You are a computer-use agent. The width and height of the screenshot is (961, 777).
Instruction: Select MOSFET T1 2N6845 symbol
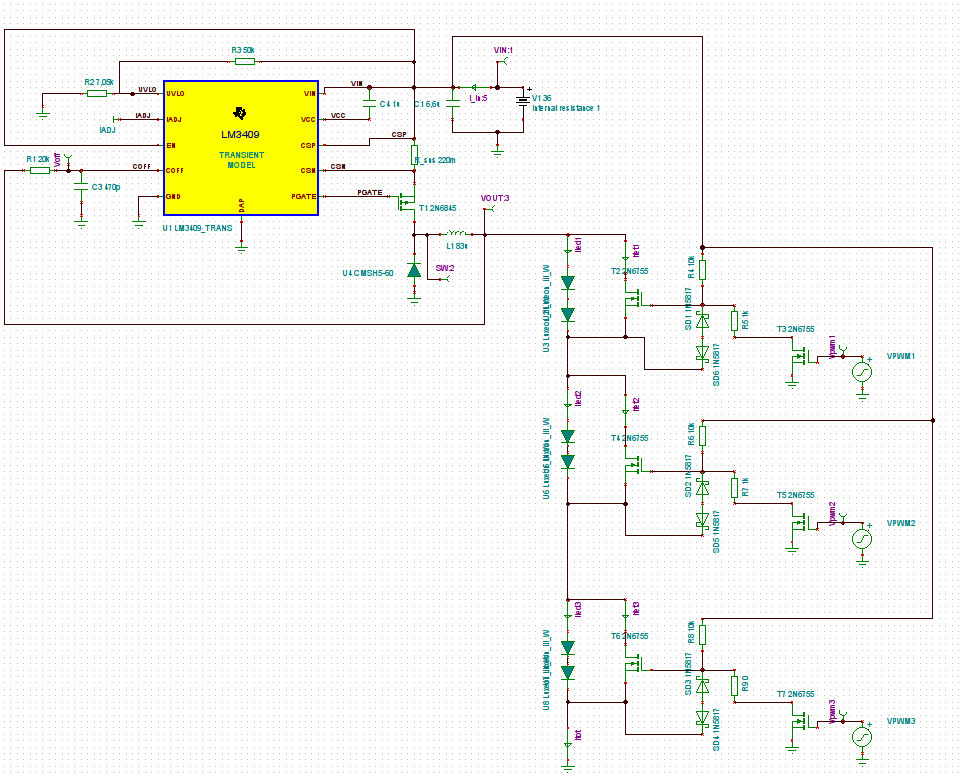[x=407, y=203]
